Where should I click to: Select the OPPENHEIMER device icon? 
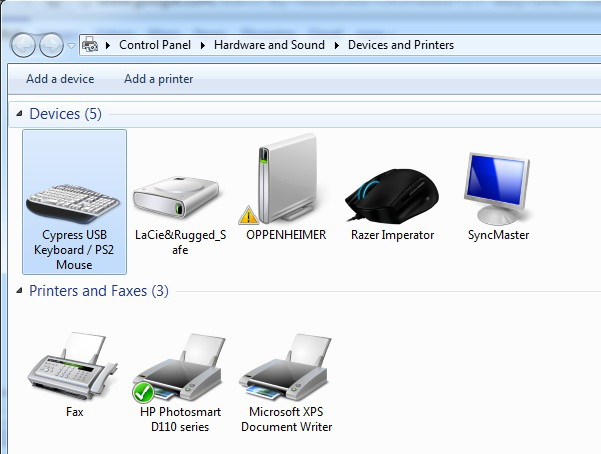[288, 178]
